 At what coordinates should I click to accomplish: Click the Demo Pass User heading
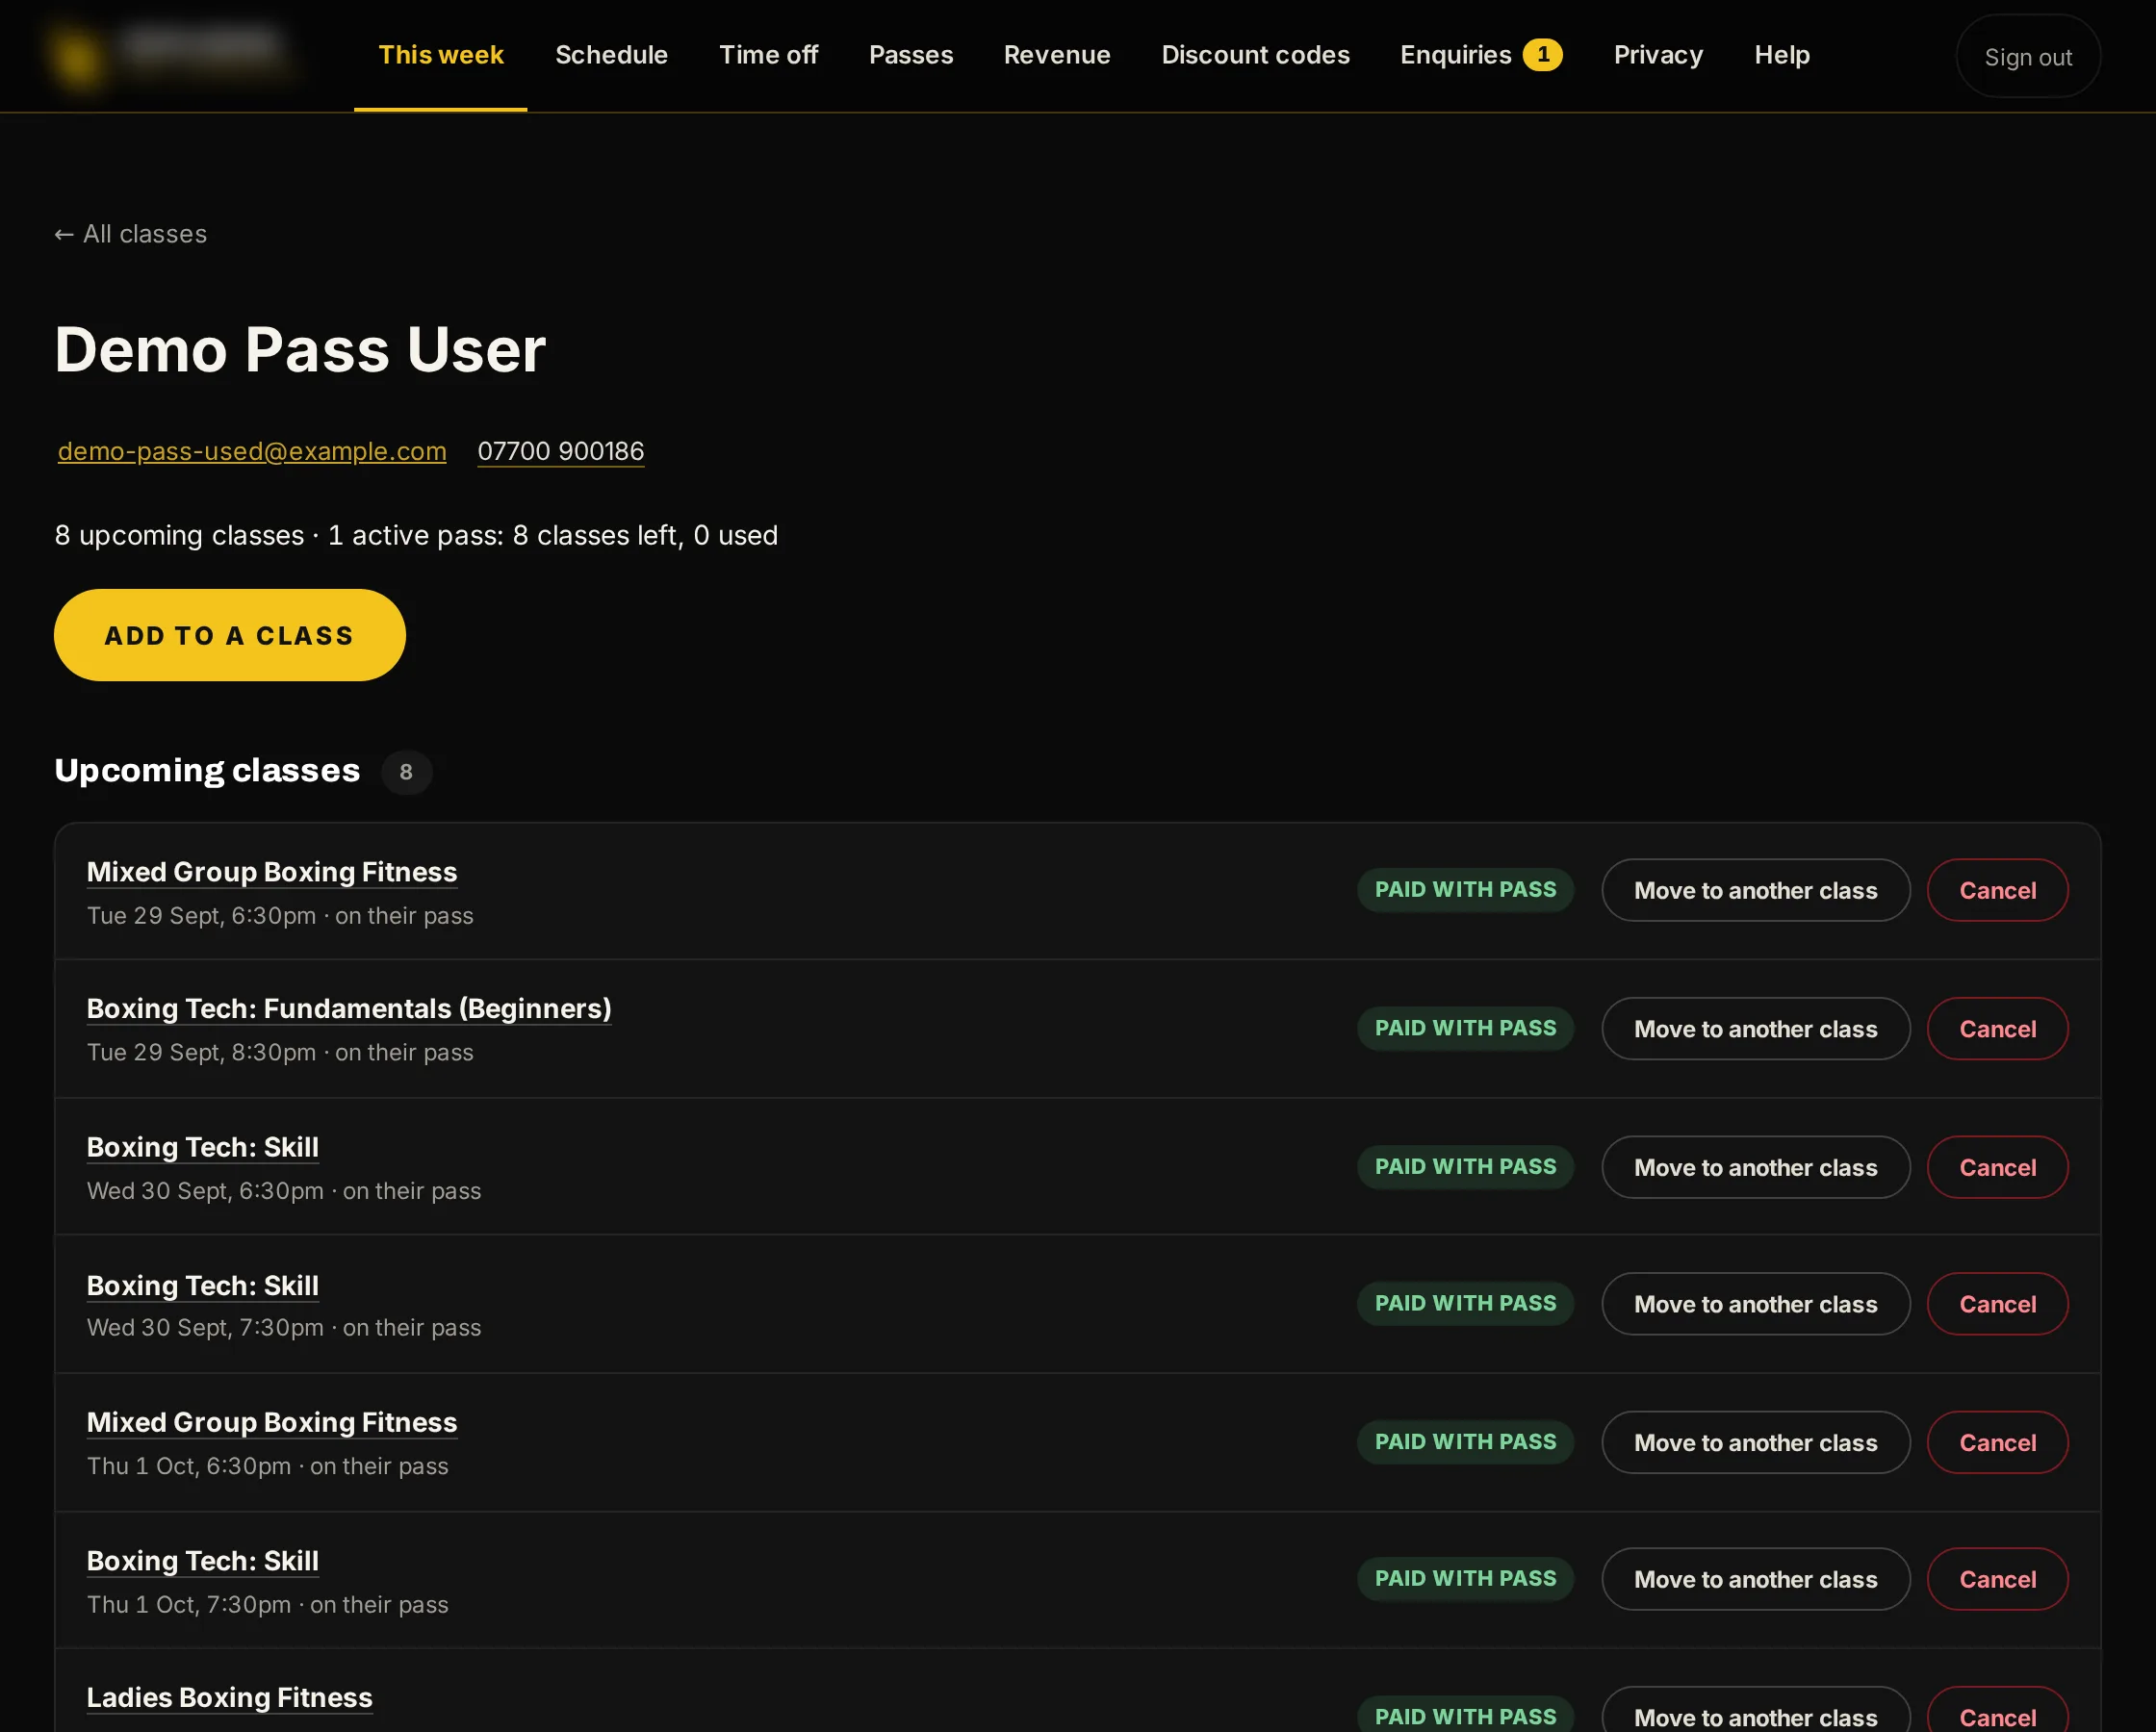(x=300, y=350)
